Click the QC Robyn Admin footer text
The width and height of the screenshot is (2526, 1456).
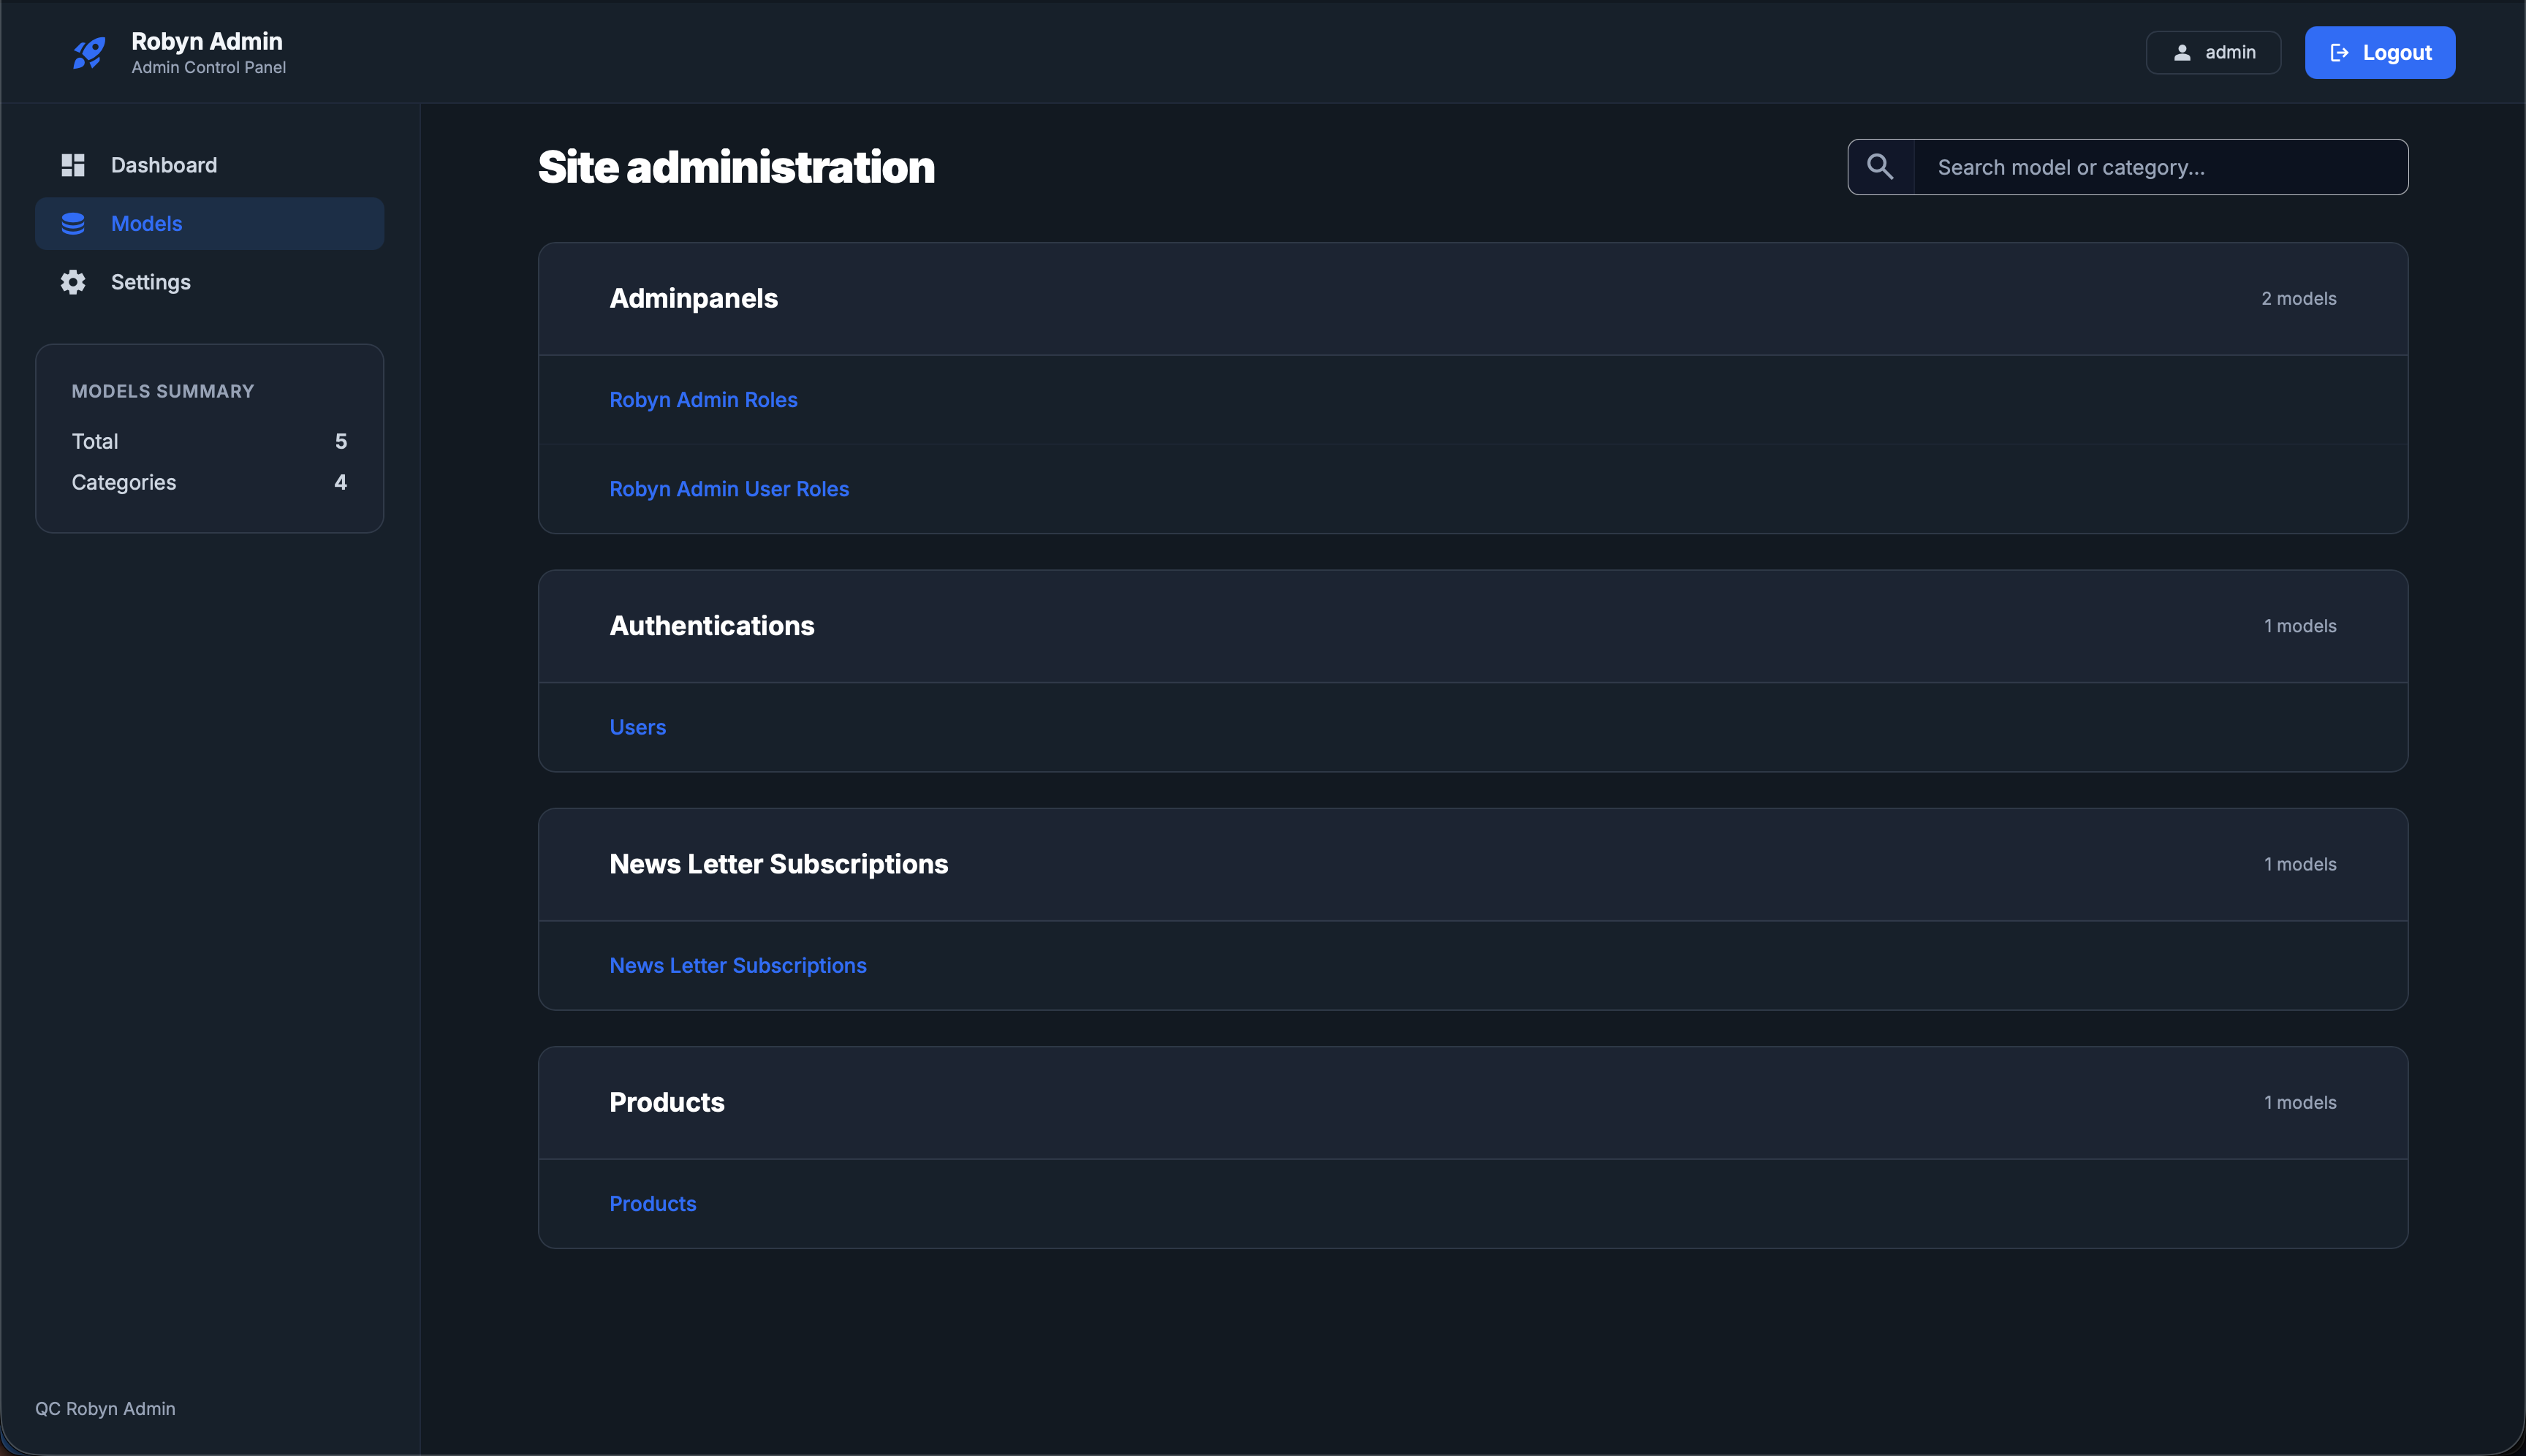click(x=105, y=1409)
